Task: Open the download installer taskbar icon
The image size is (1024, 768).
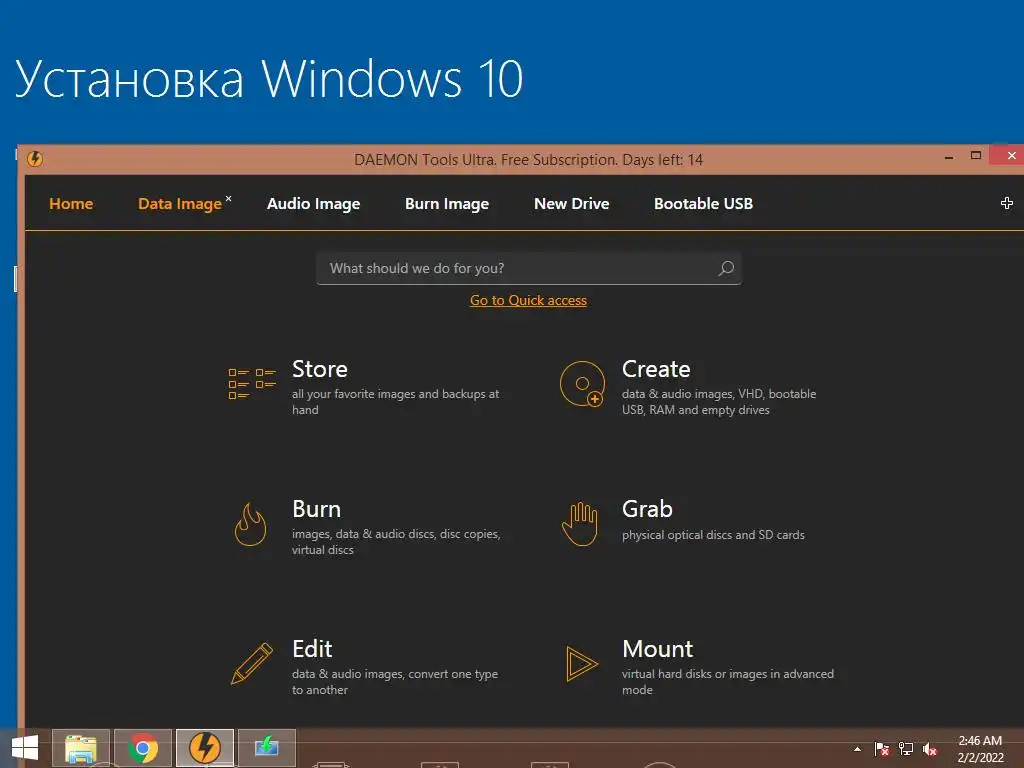Action: [266, 748]
